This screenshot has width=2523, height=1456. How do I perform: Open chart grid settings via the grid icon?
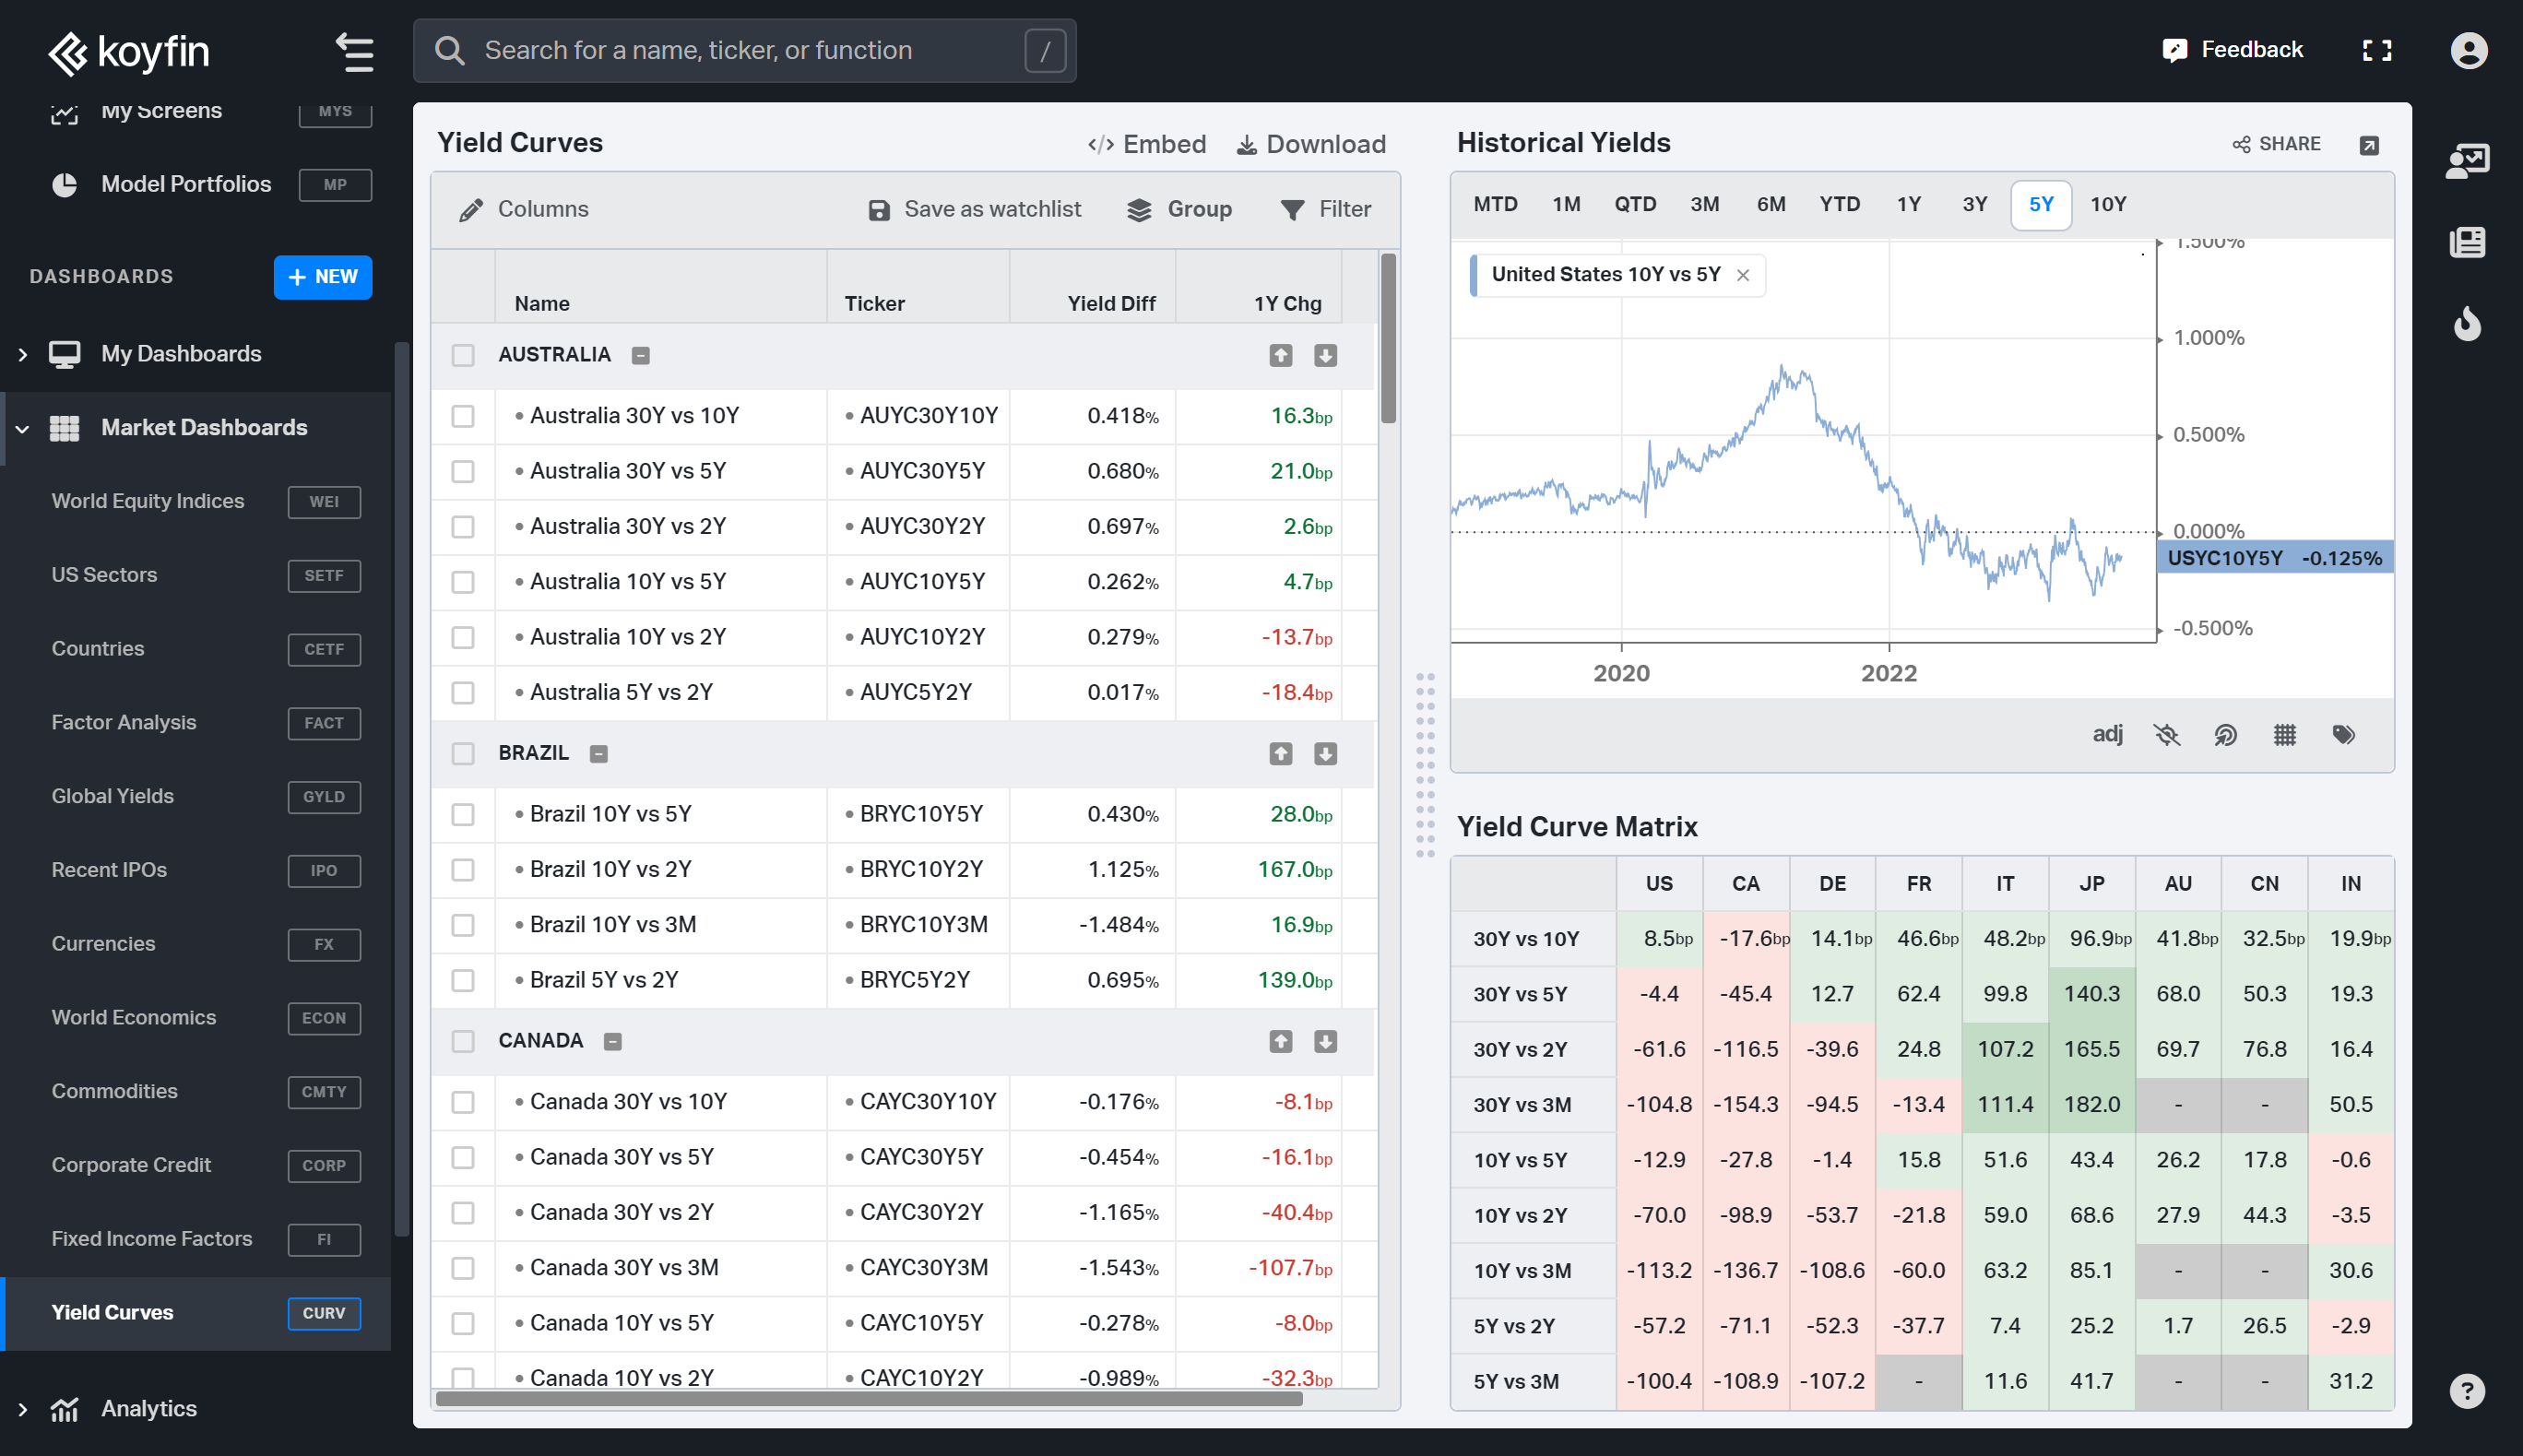pos(2284,735)
